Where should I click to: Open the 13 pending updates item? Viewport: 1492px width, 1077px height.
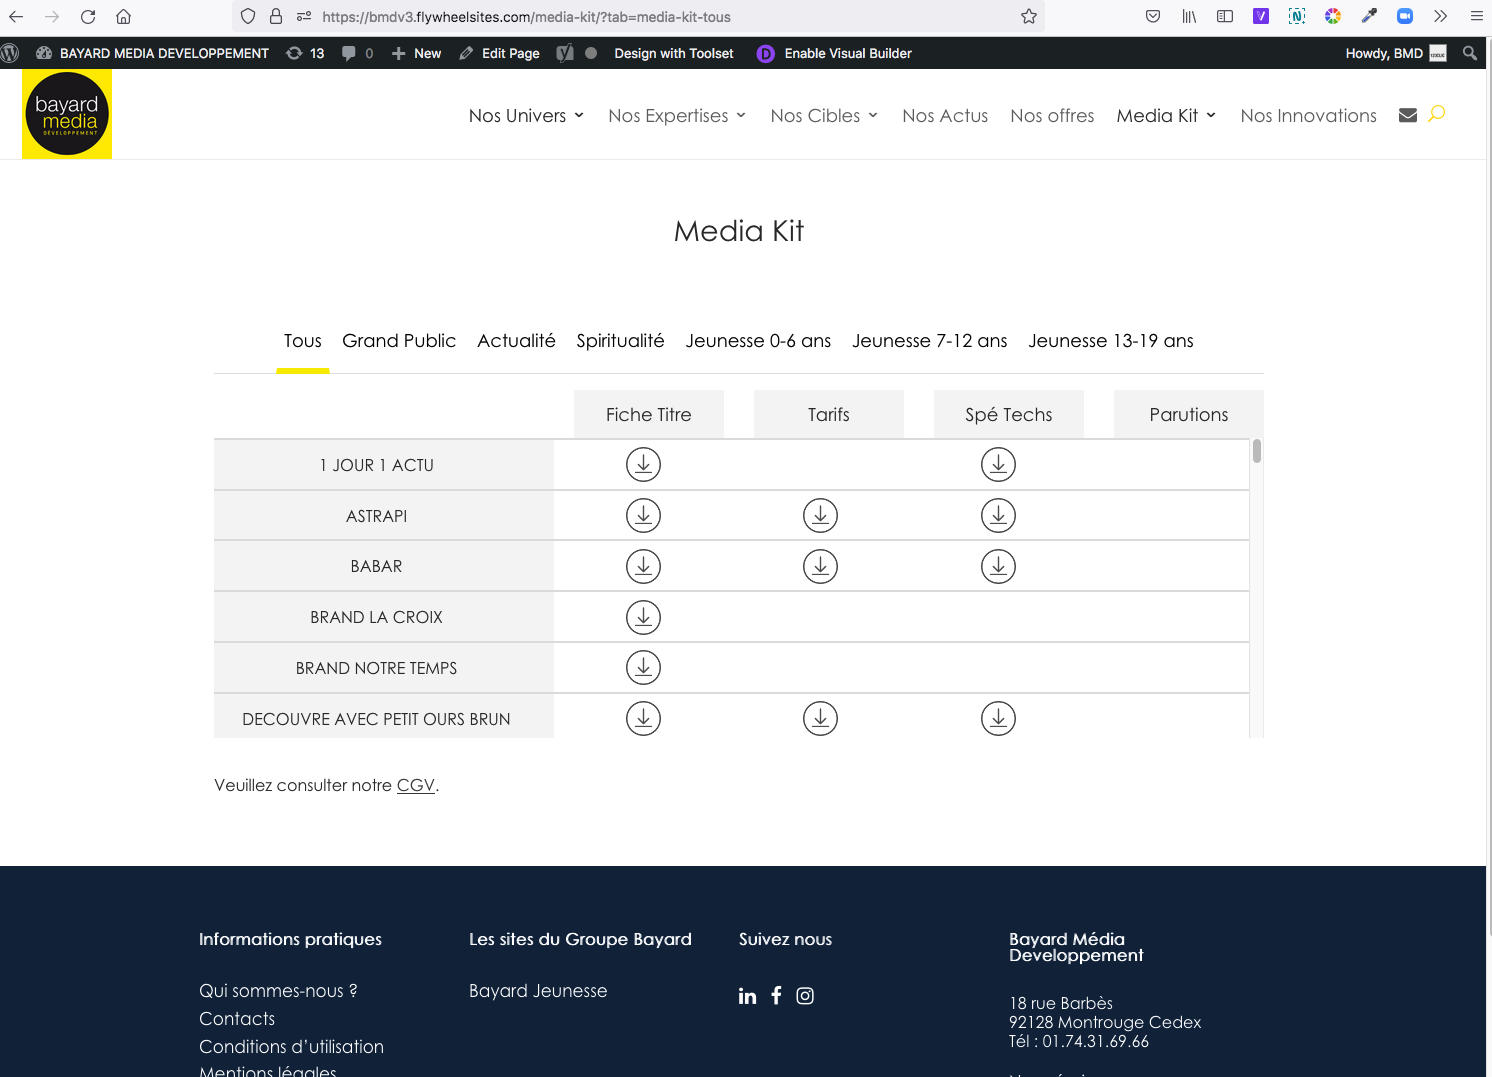click(305, 53)
